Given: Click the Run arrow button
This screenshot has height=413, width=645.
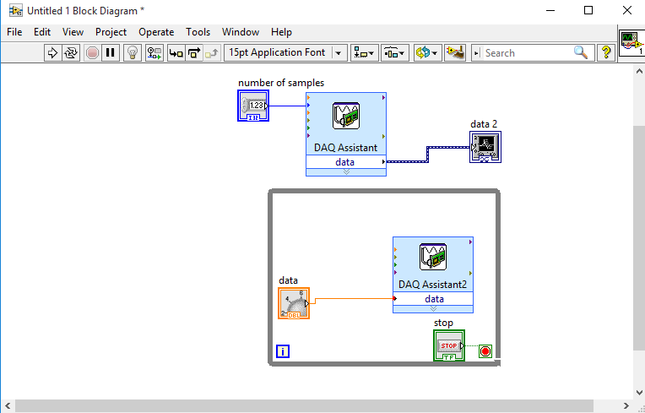Looking at the screenshot, I should (53, 53).
